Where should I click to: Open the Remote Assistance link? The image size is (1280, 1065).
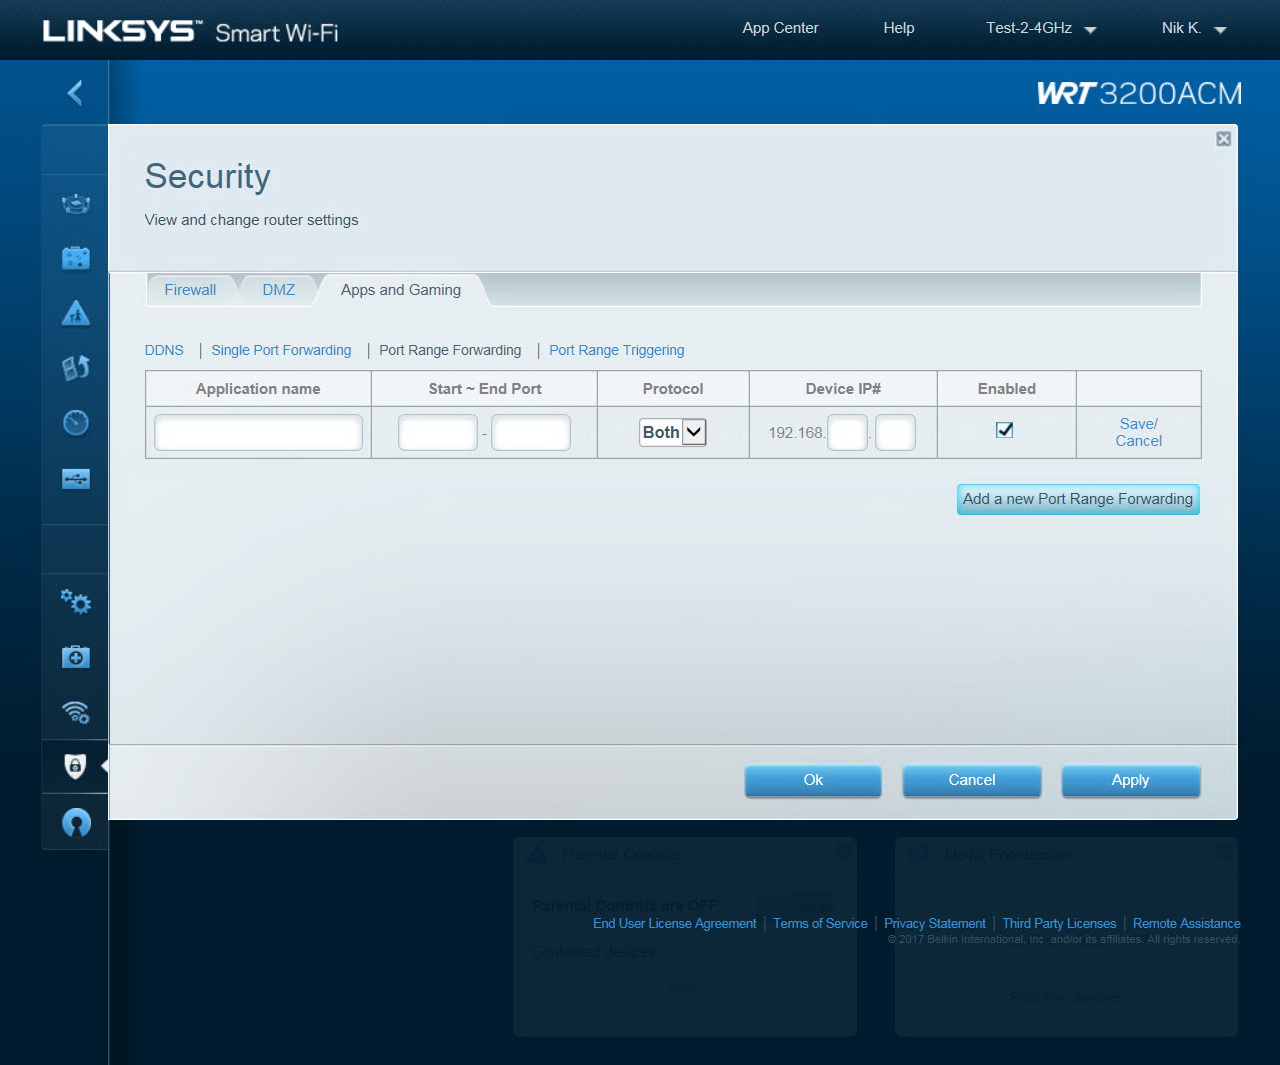pos(1187,924)
